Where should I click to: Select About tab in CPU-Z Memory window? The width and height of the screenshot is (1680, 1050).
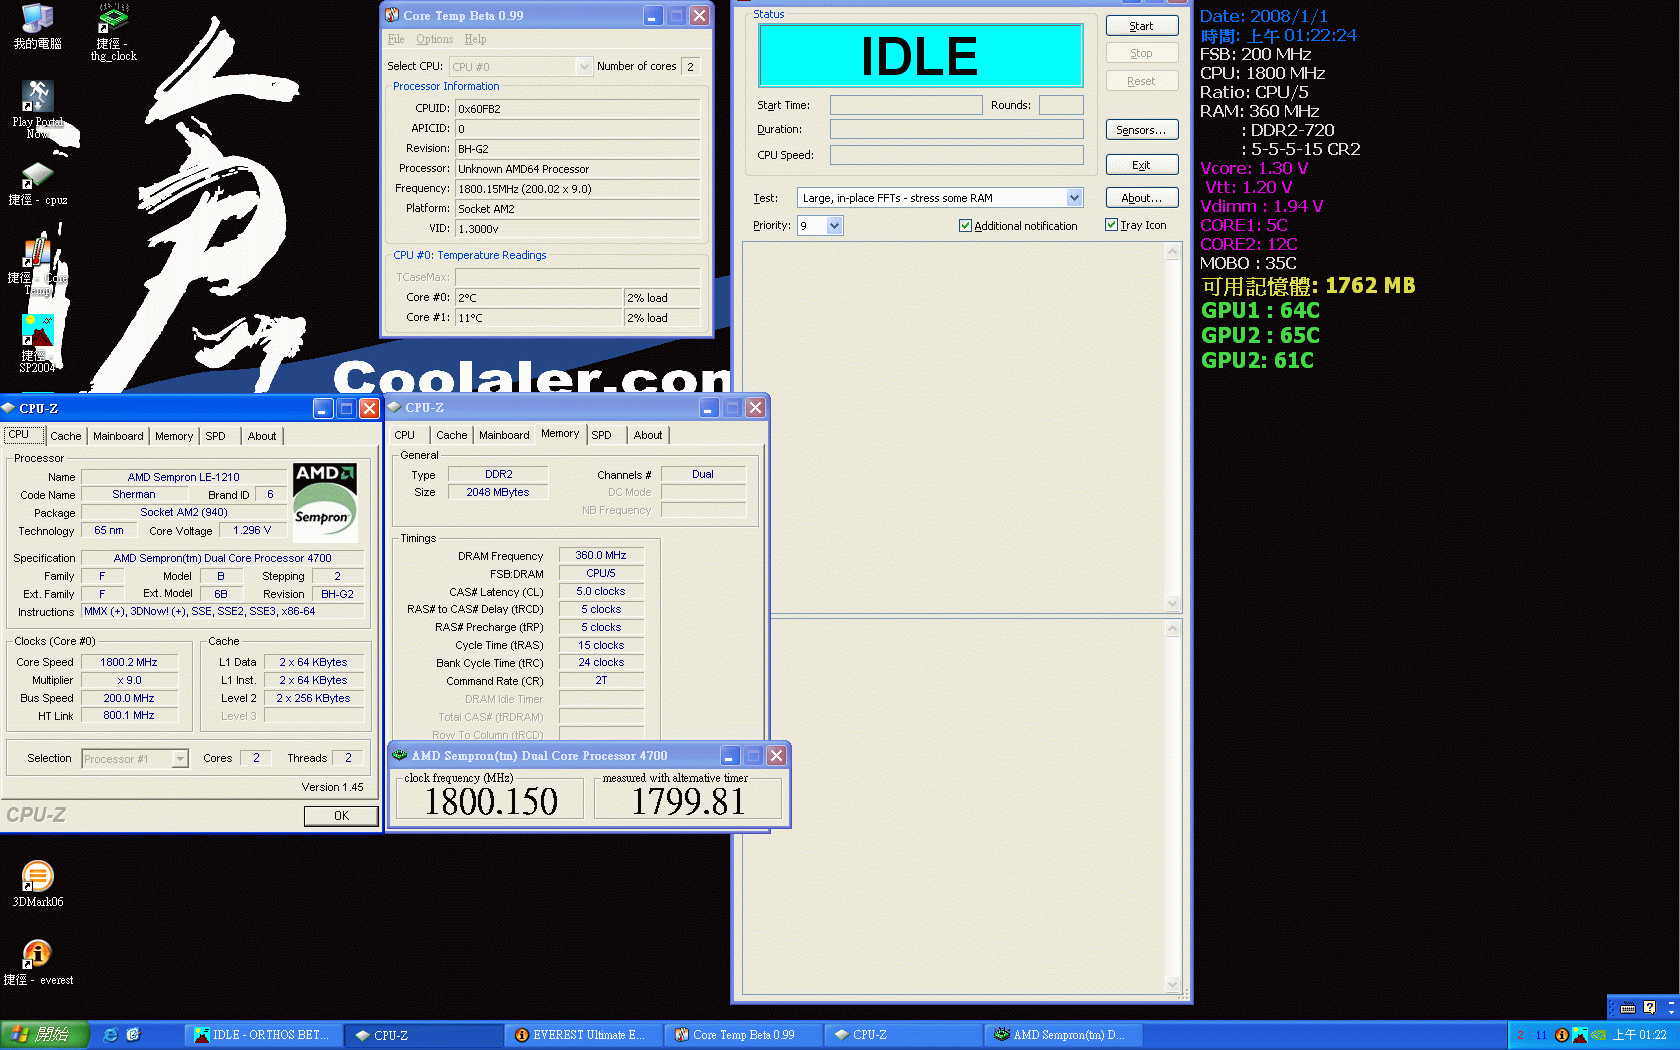tap(648, 435)
